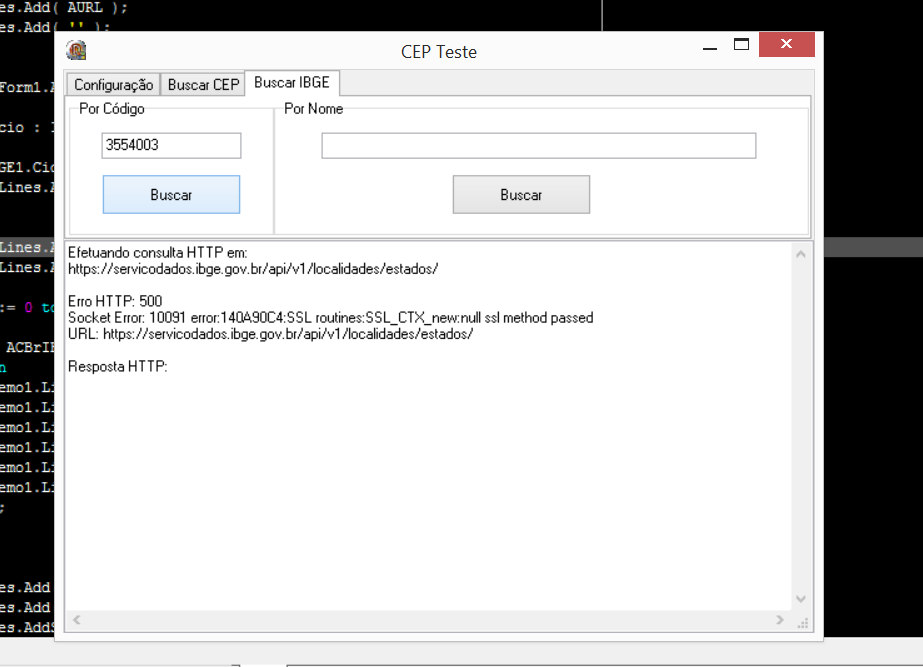Switch to the Configuração tab
The height and width of the screenshot is (667, 923).
pyautogui.click(x=113, y=85)
